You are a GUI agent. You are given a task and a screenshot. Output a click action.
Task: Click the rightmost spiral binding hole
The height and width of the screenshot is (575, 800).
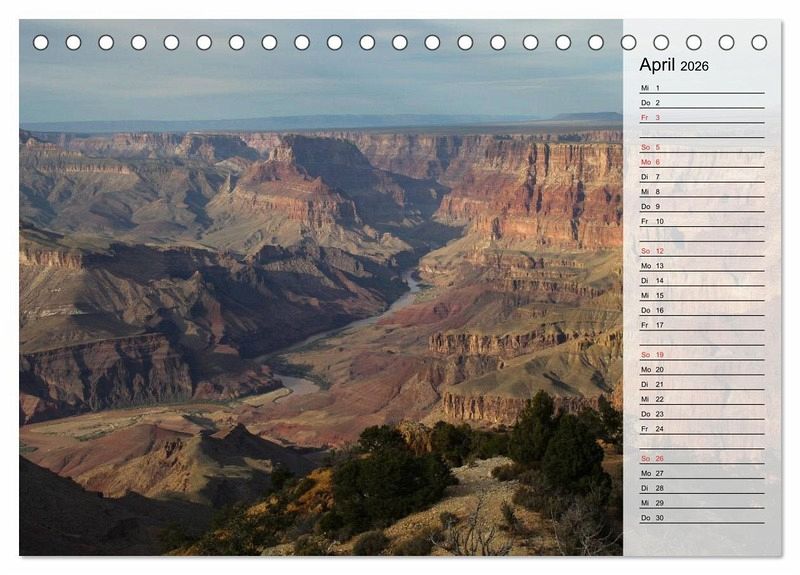759,42
